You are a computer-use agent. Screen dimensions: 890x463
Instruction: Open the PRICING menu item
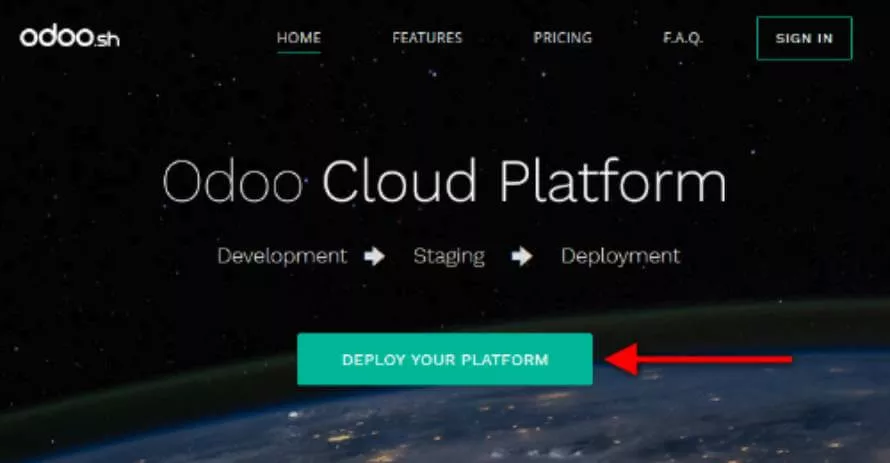click(562, 38)
